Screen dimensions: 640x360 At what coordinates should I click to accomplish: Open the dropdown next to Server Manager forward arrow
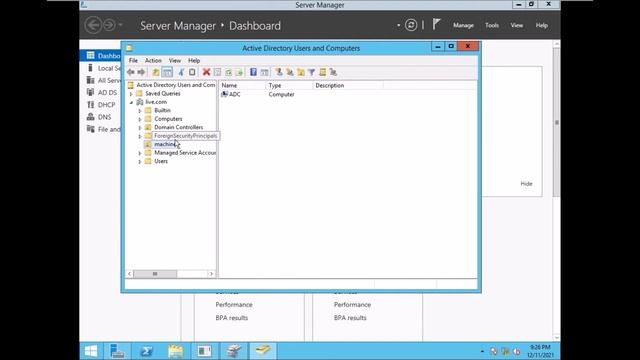[120, 25]
